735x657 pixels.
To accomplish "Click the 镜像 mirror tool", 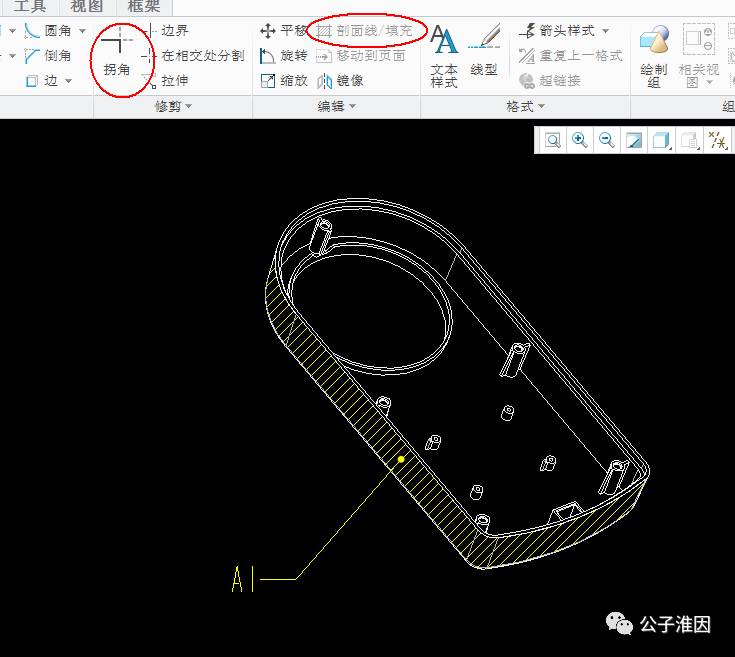I will 340,81.
